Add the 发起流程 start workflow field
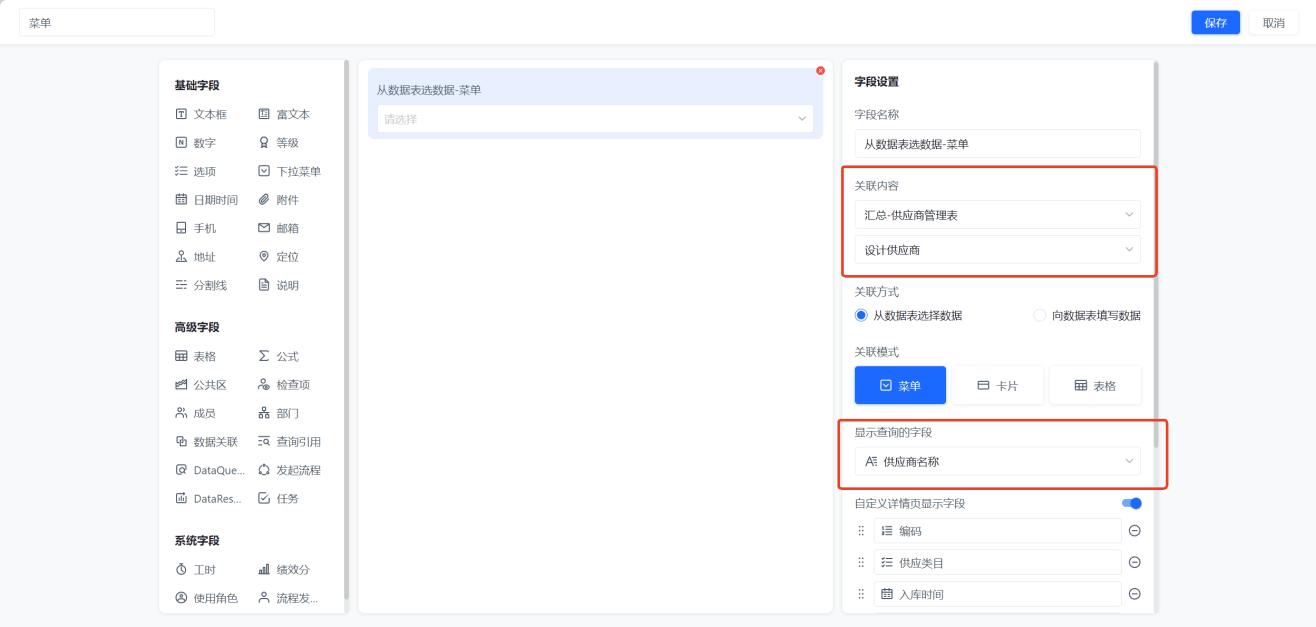Screen dimensions: 1316x627 [290, 470]
